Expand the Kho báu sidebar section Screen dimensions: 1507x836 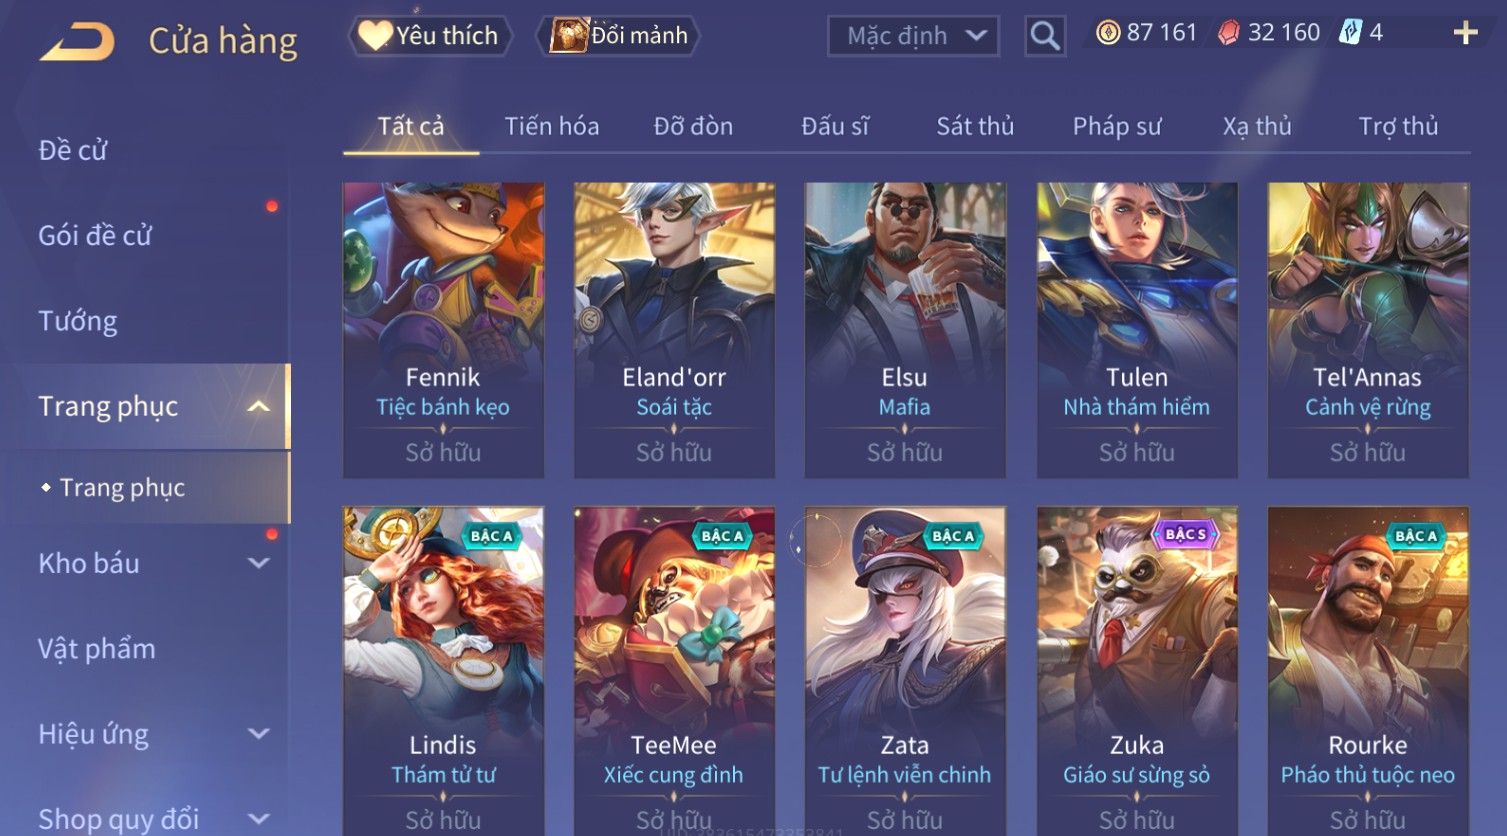(x=259, y=563)
